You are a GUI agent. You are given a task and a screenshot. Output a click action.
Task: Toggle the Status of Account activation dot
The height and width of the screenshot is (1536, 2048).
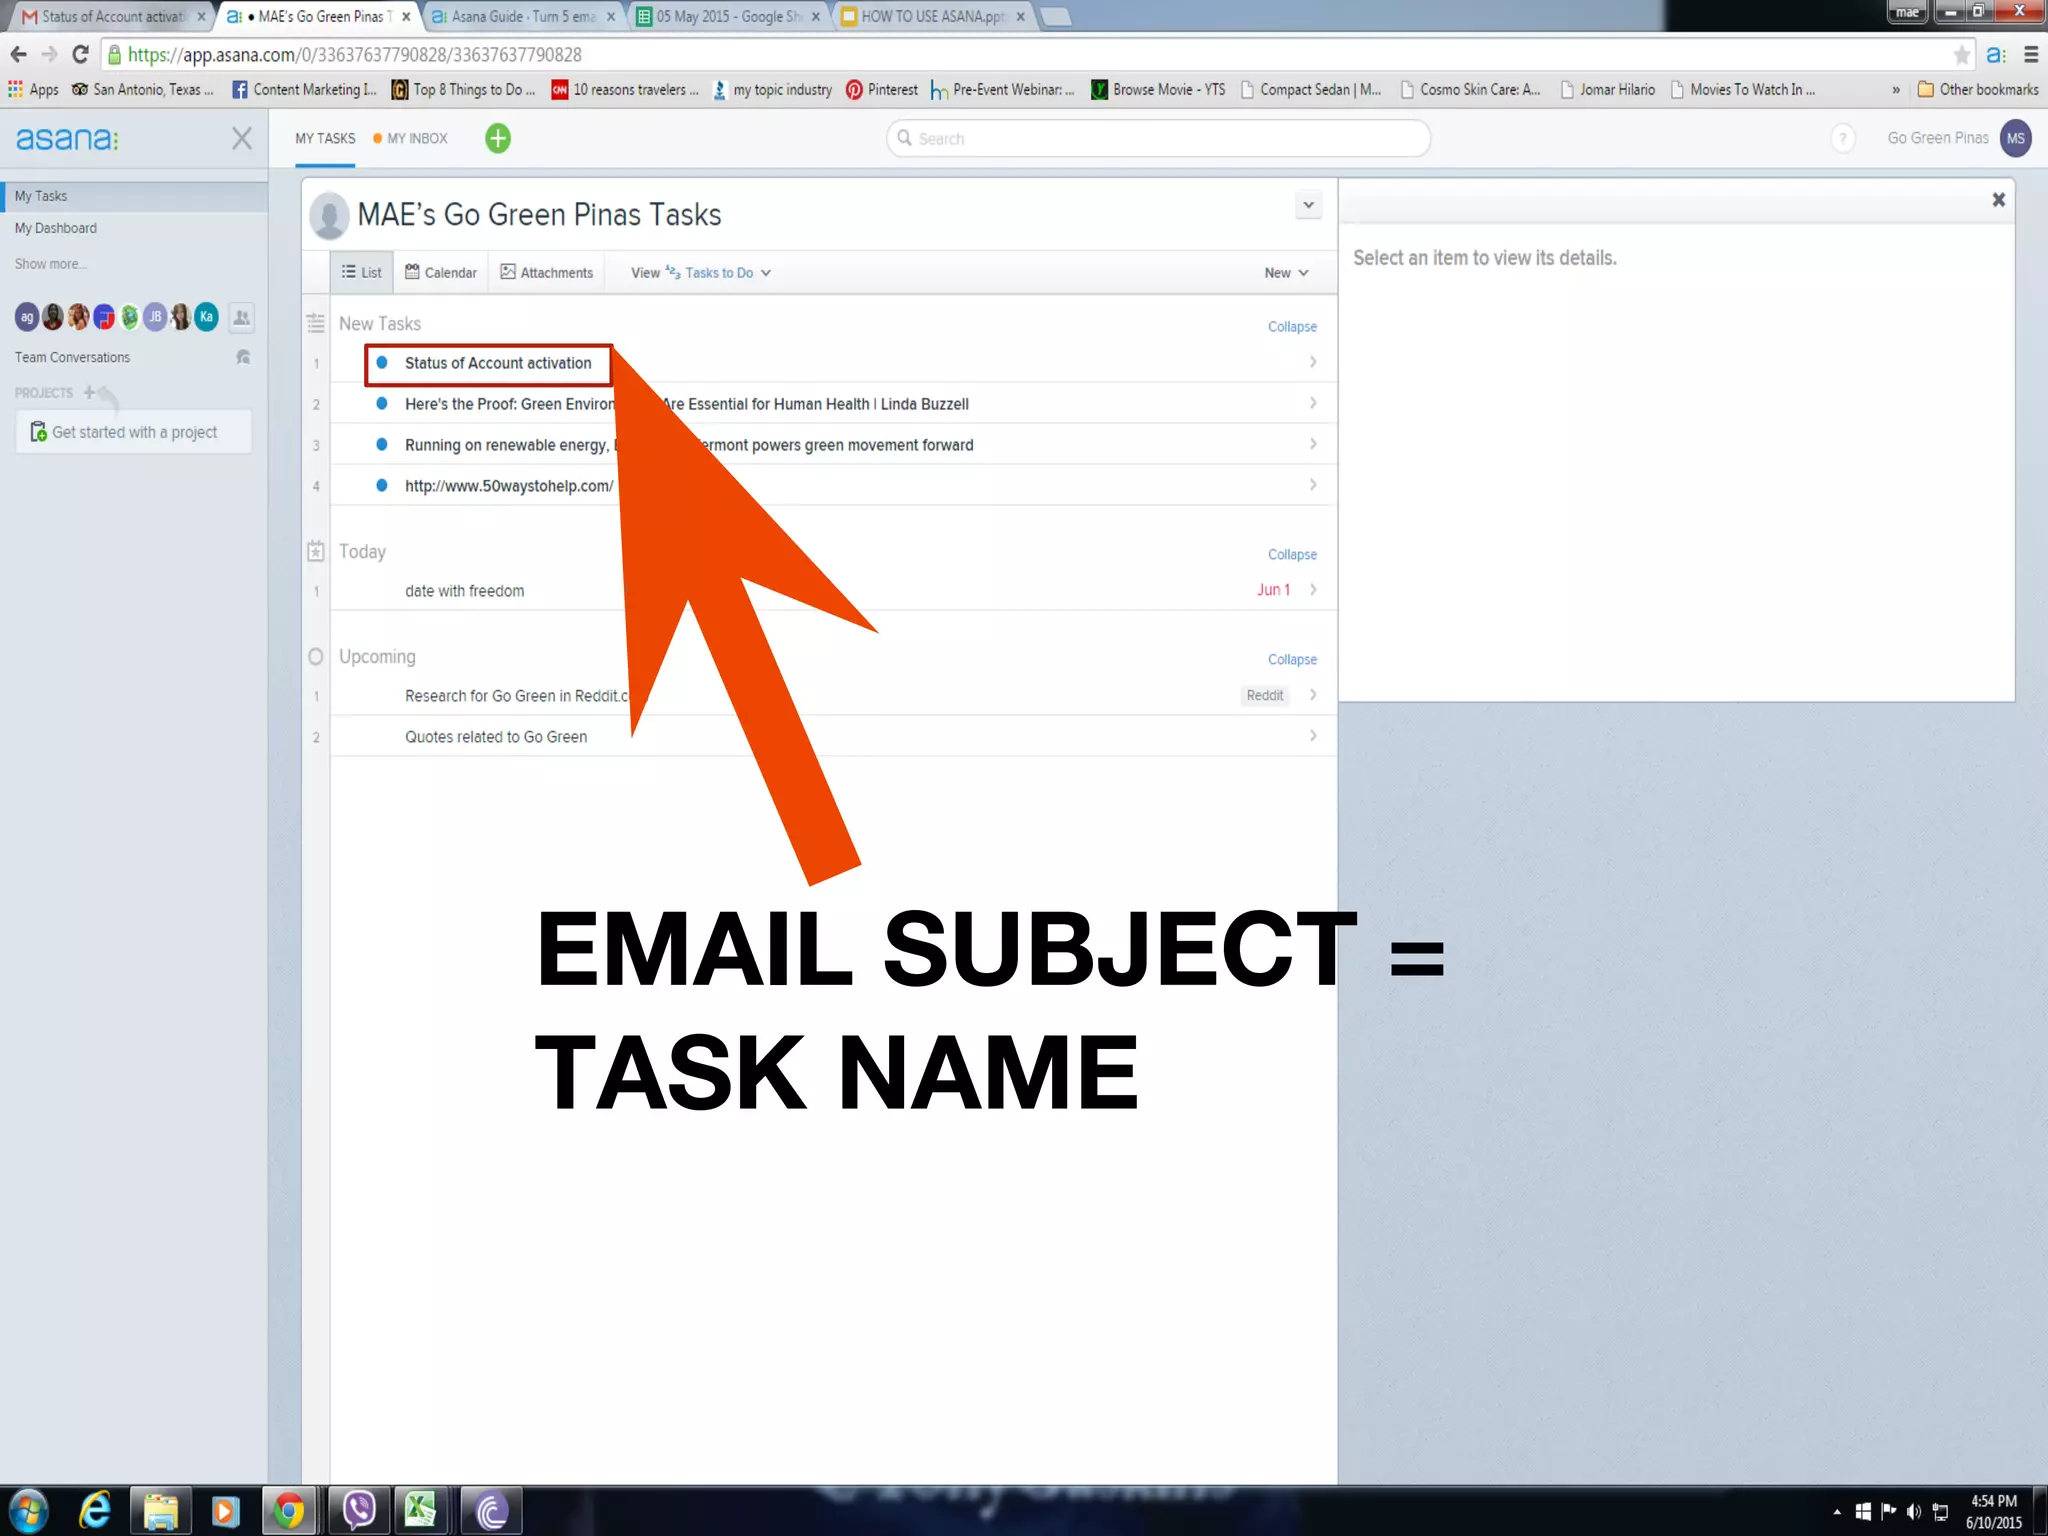[x=382, y=363]
